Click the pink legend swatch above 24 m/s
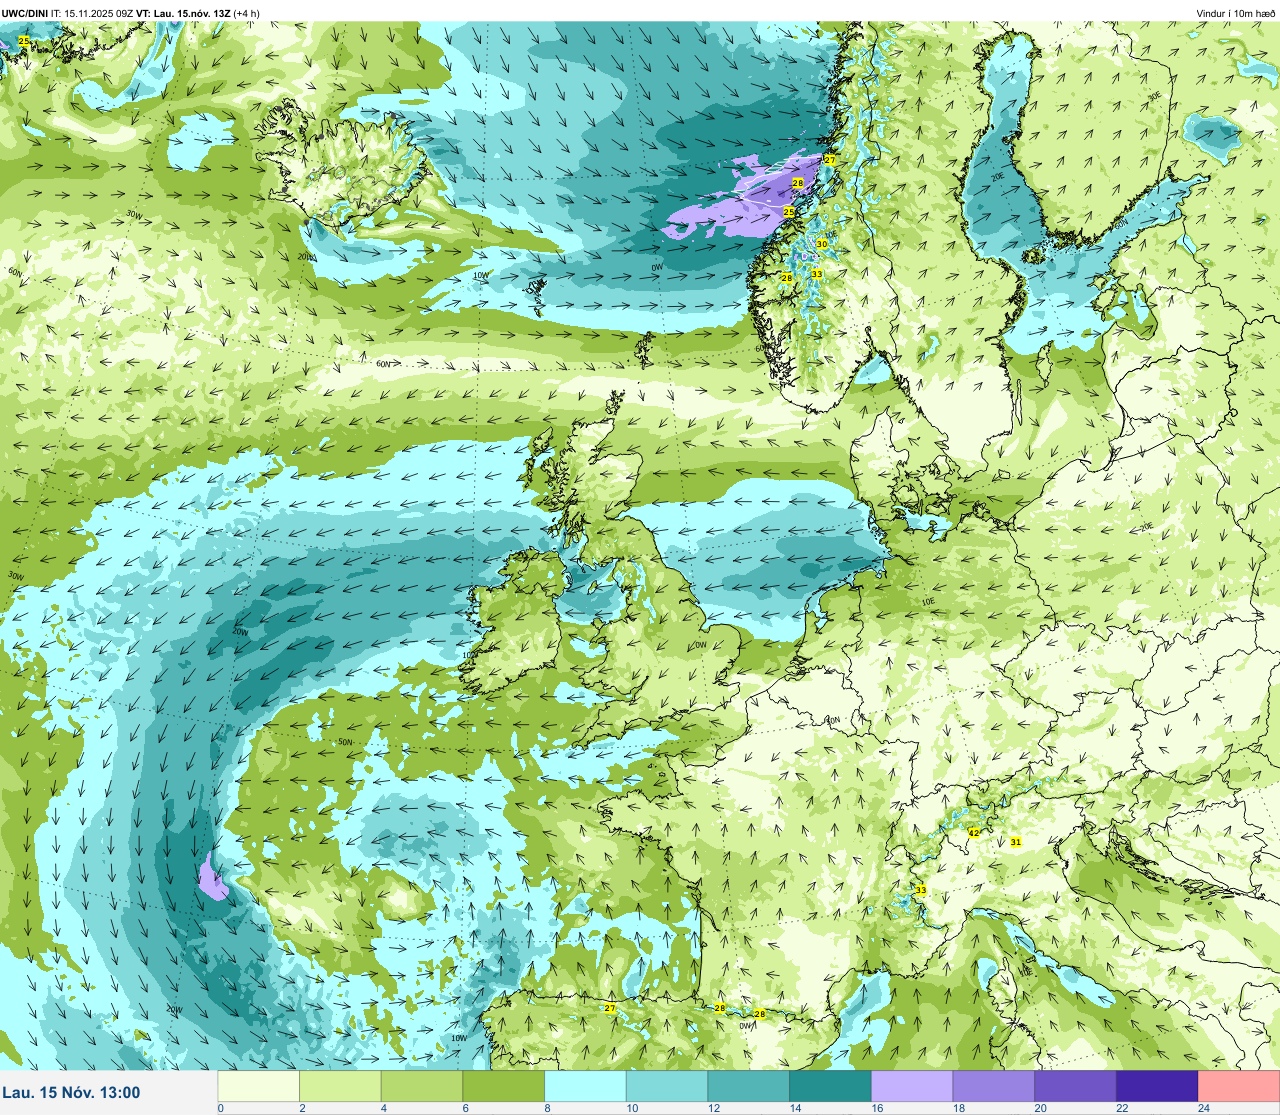Image resolution: width=1280 pixels, height=1115 pixels. click(1239, 1086)
